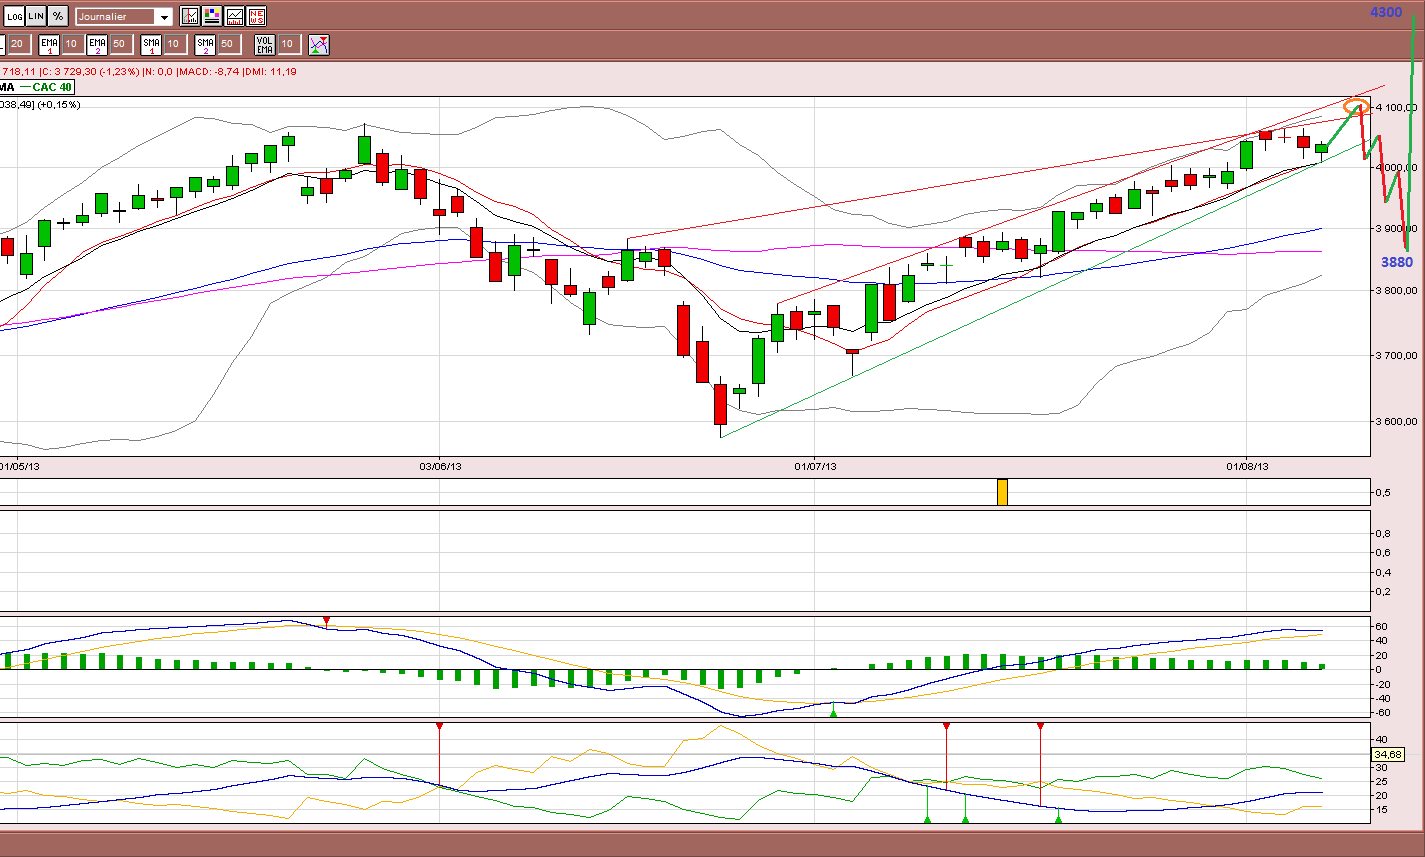Click the green triangle marker on the MACD panel

tap(834, 712)
